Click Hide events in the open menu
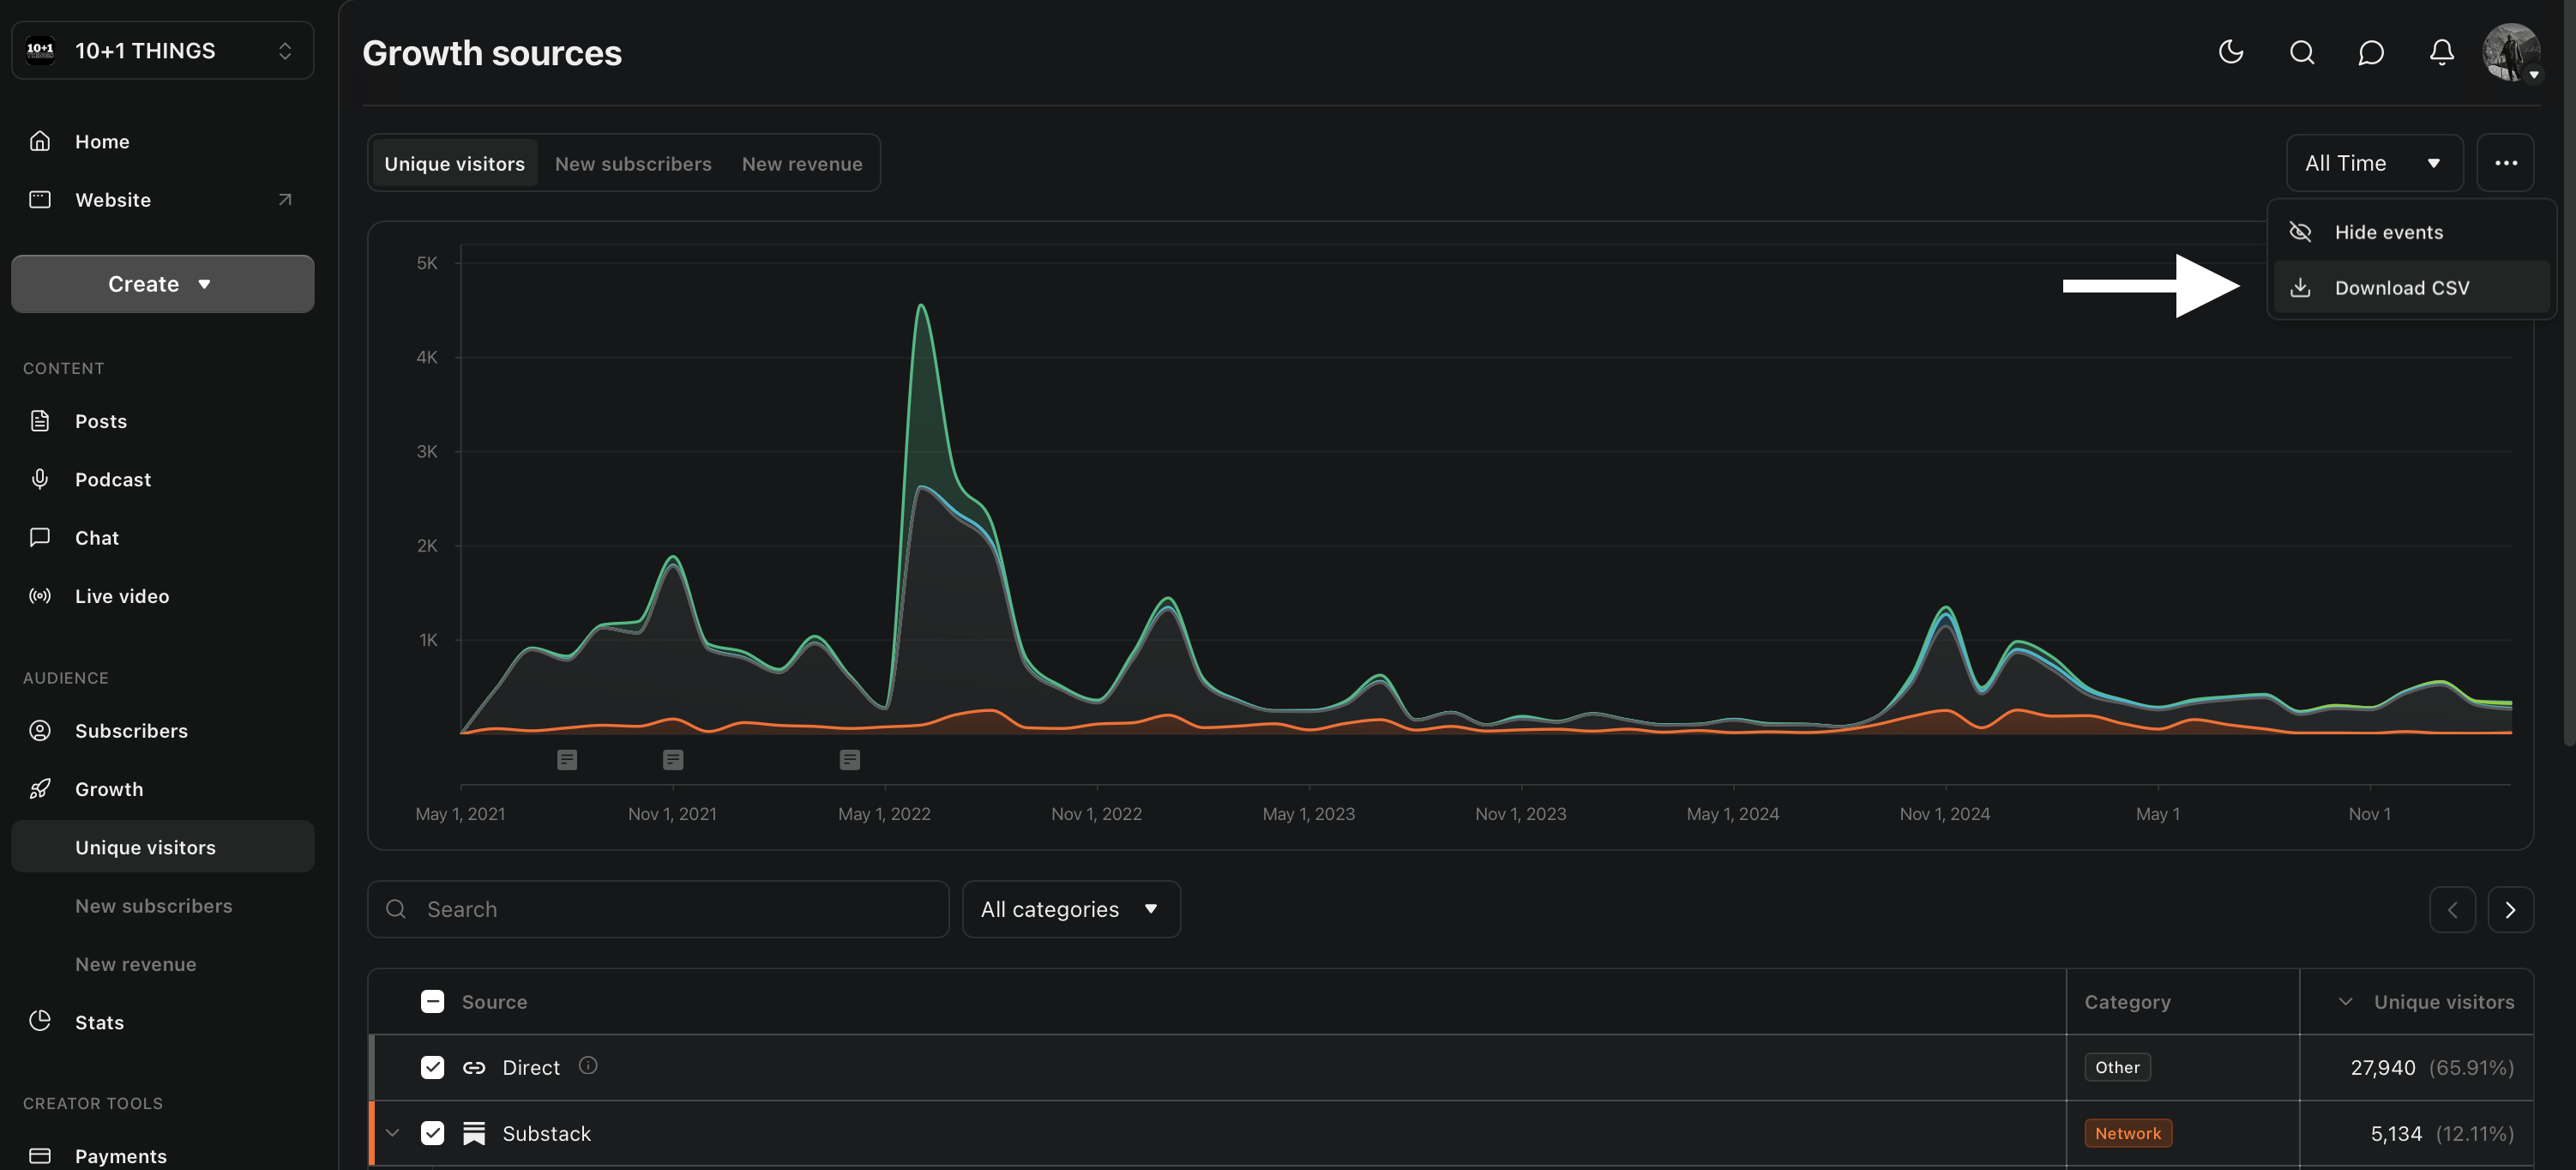Viewport: 2576px width, 1170px height. click(2390, 231)
